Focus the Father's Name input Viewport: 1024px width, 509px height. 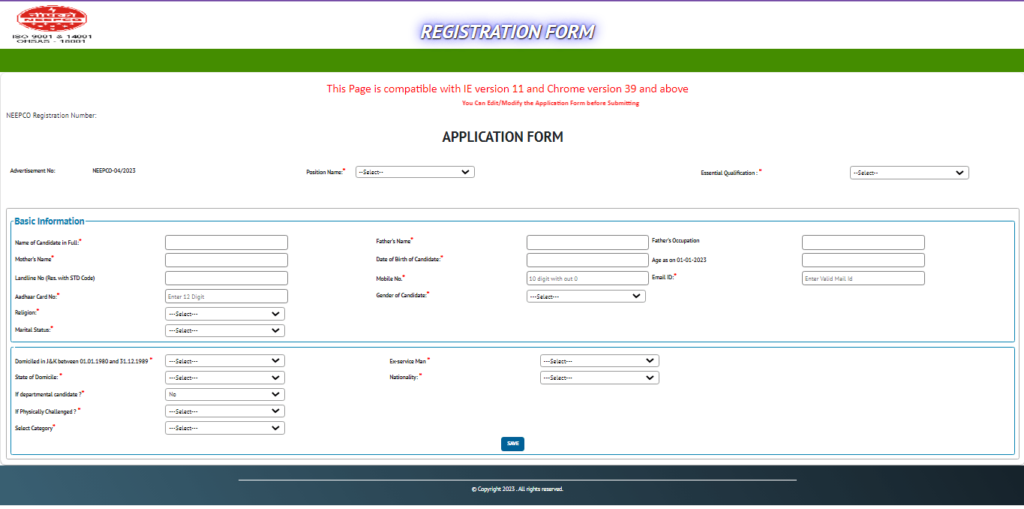tap(587, 242)
